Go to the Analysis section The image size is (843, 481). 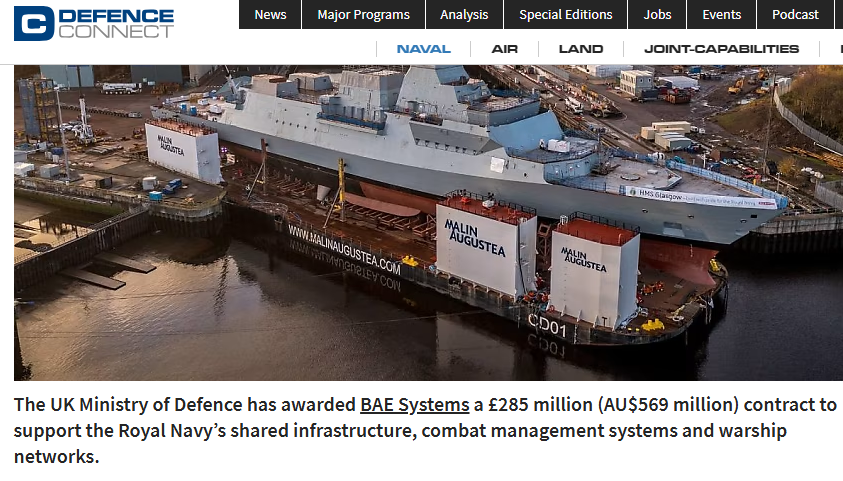464,15
